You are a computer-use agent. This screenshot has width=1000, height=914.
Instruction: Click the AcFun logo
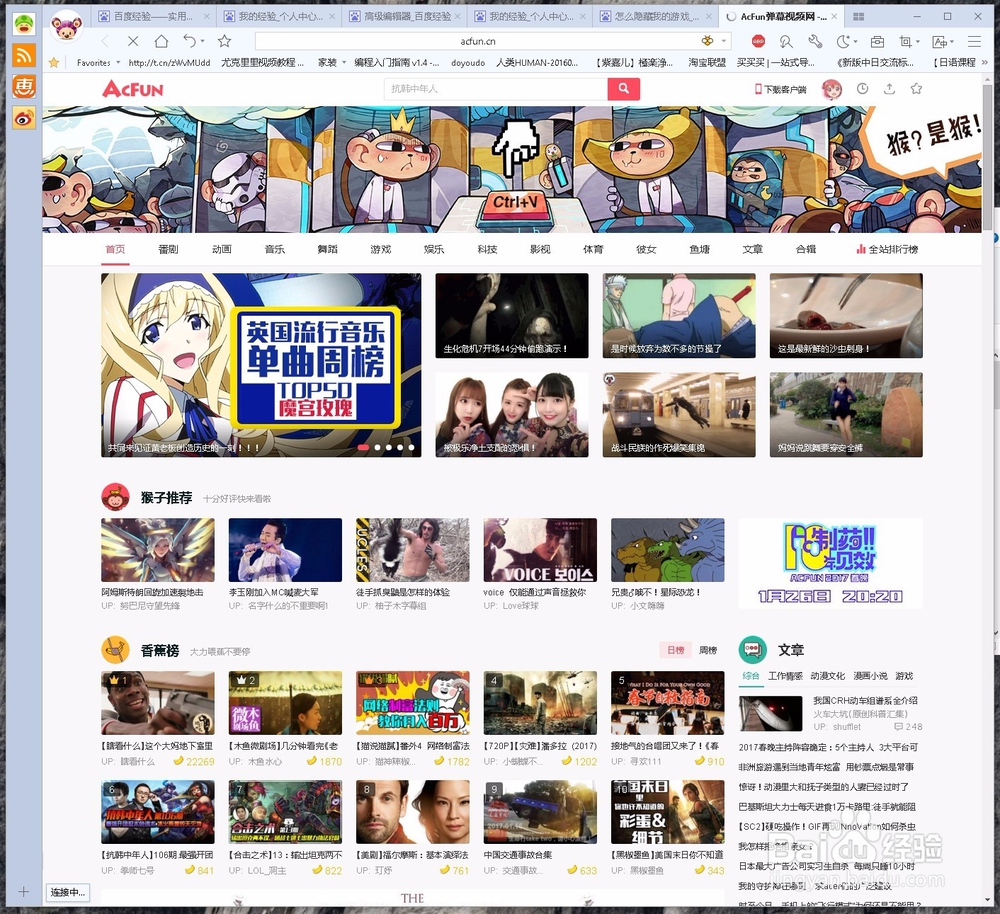133,89
